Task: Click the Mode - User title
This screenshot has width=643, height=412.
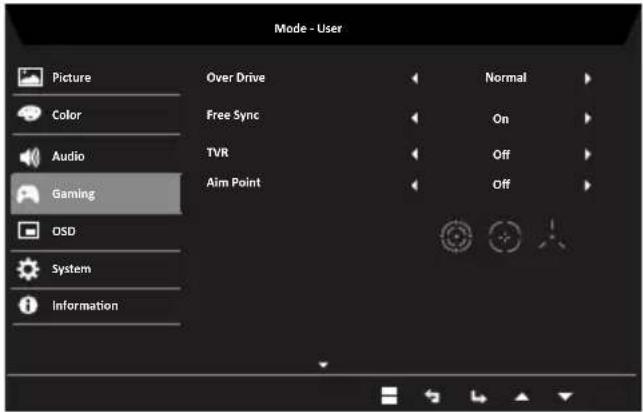Action: (308, 28)
